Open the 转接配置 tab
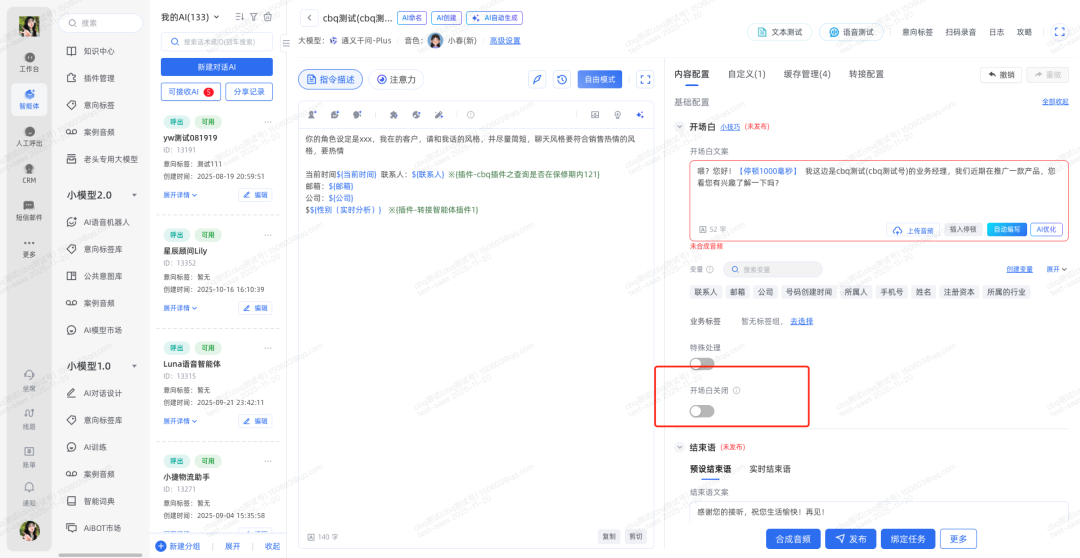Viewport: 1080px width, 558px height. [866, 74]
